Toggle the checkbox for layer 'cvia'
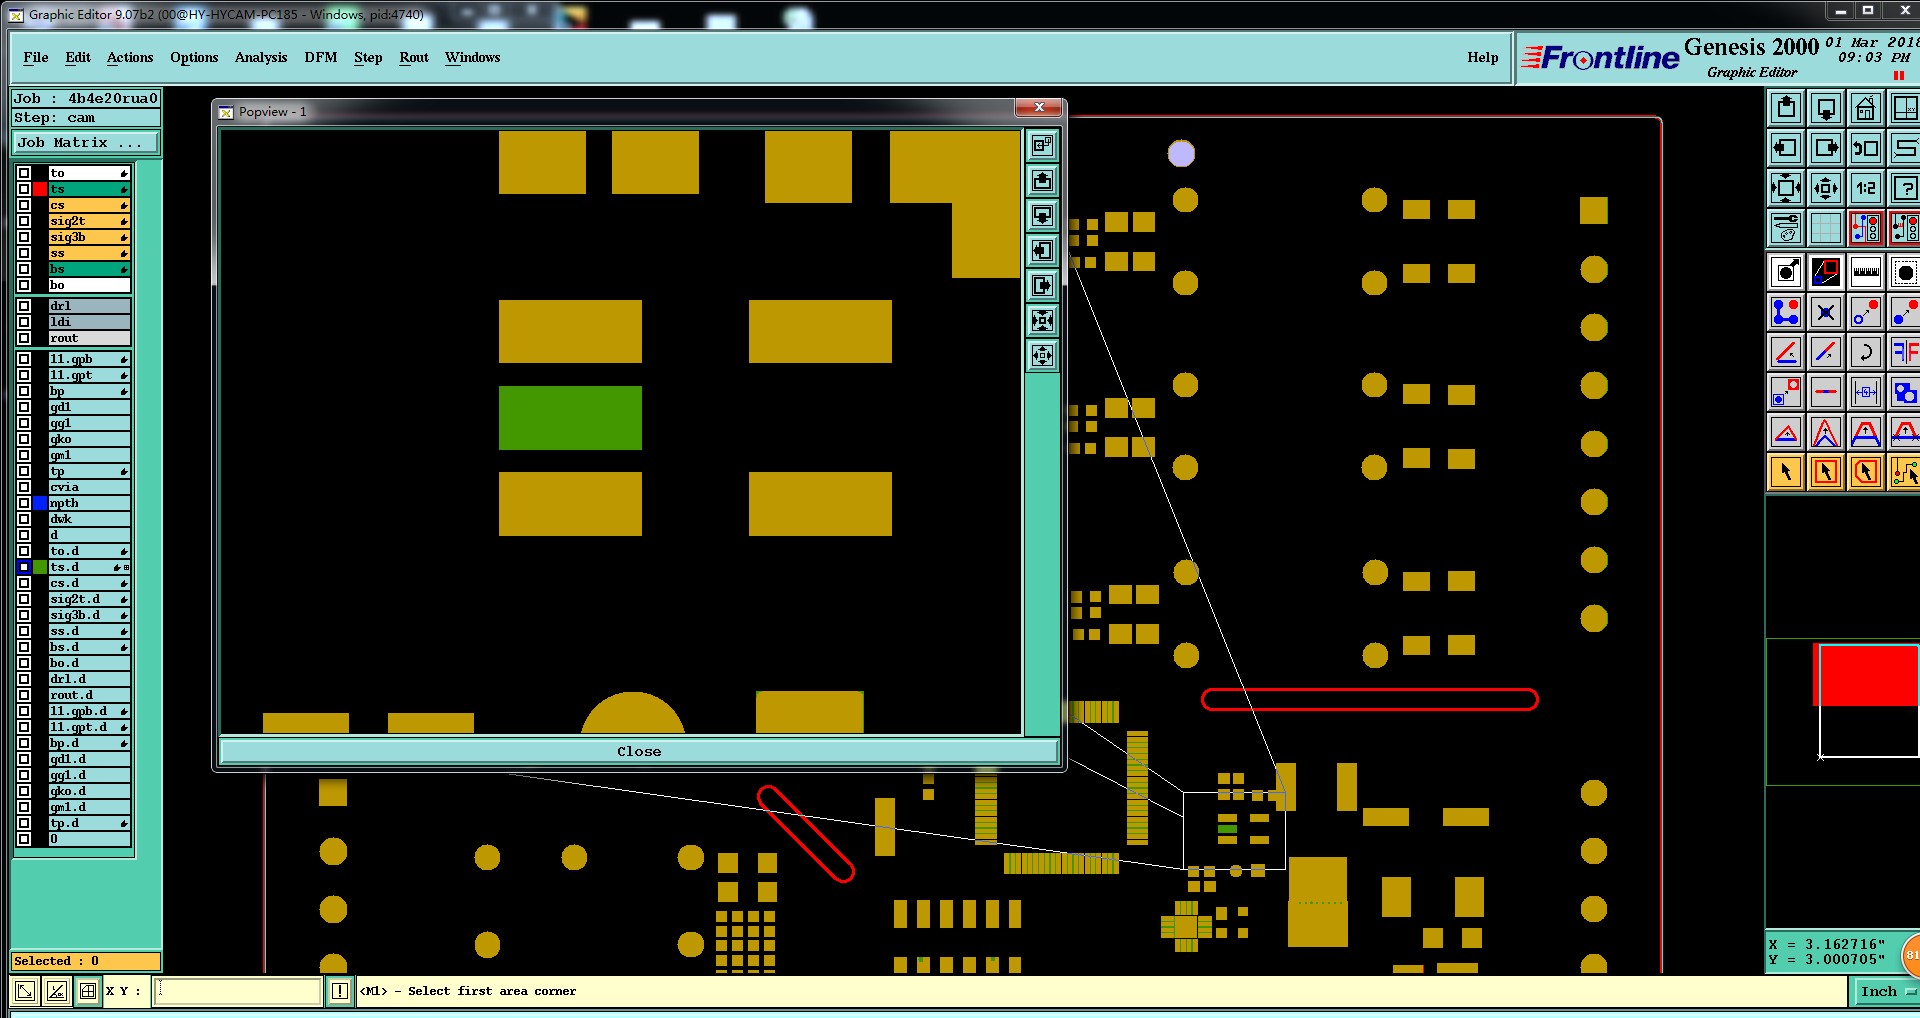 point(24,487)
